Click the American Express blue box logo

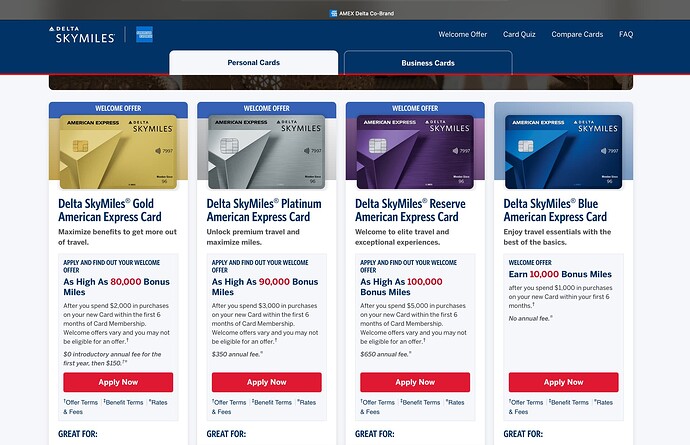tap(144, 34)
